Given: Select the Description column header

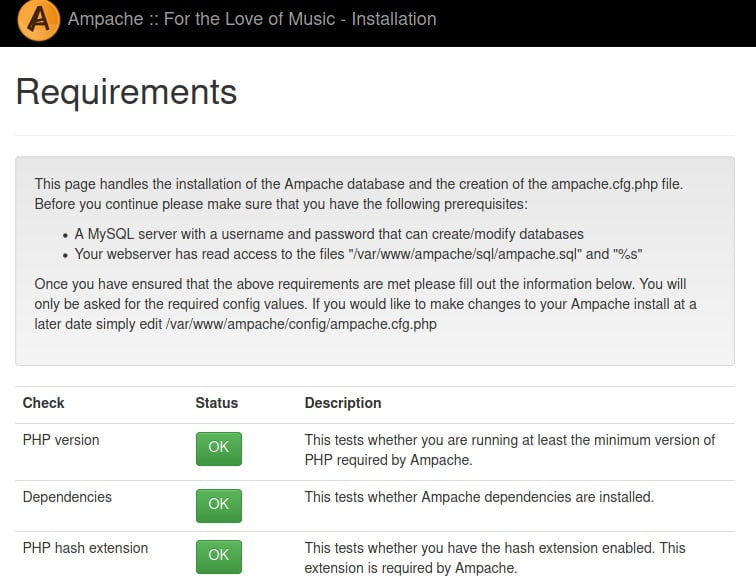Looking at the screenshot, I should coord(343,403).
